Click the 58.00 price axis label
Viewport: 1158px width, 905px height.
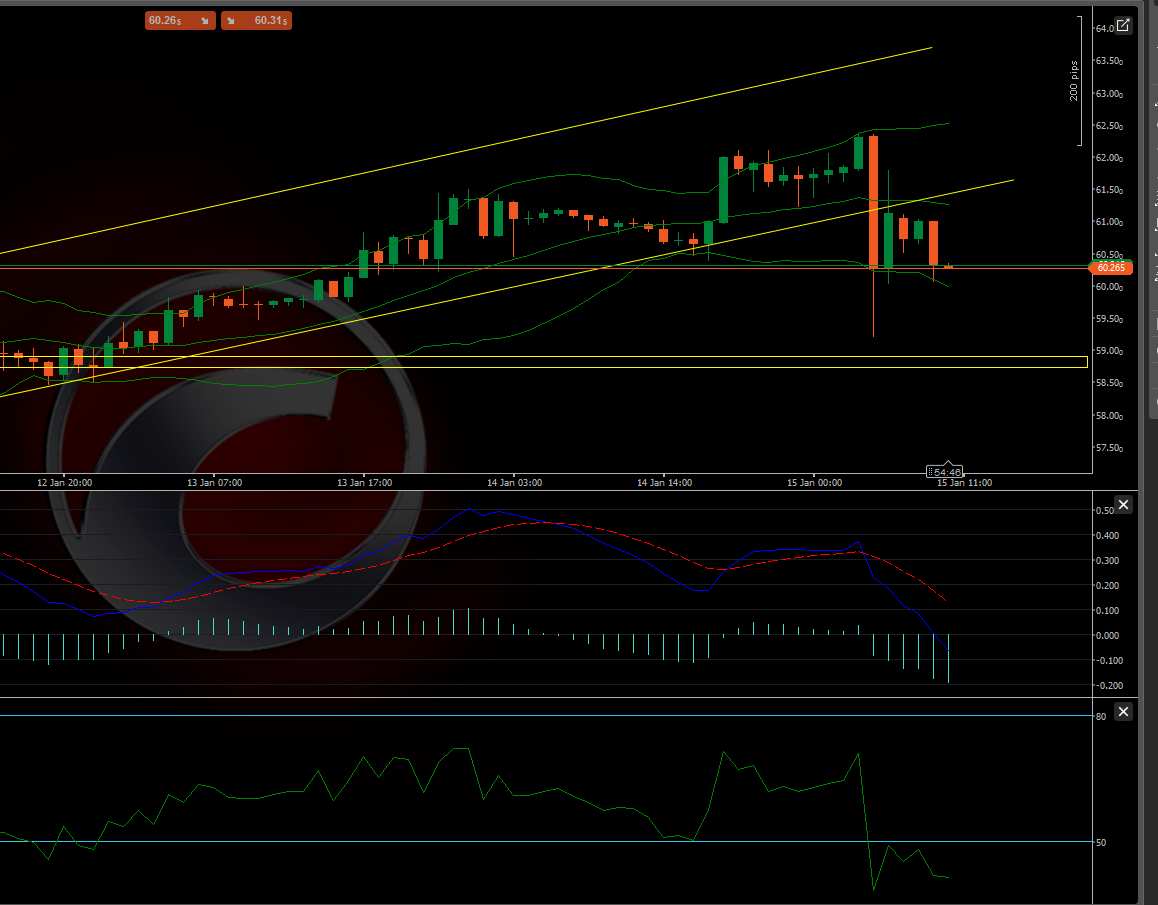(1109, 416)
